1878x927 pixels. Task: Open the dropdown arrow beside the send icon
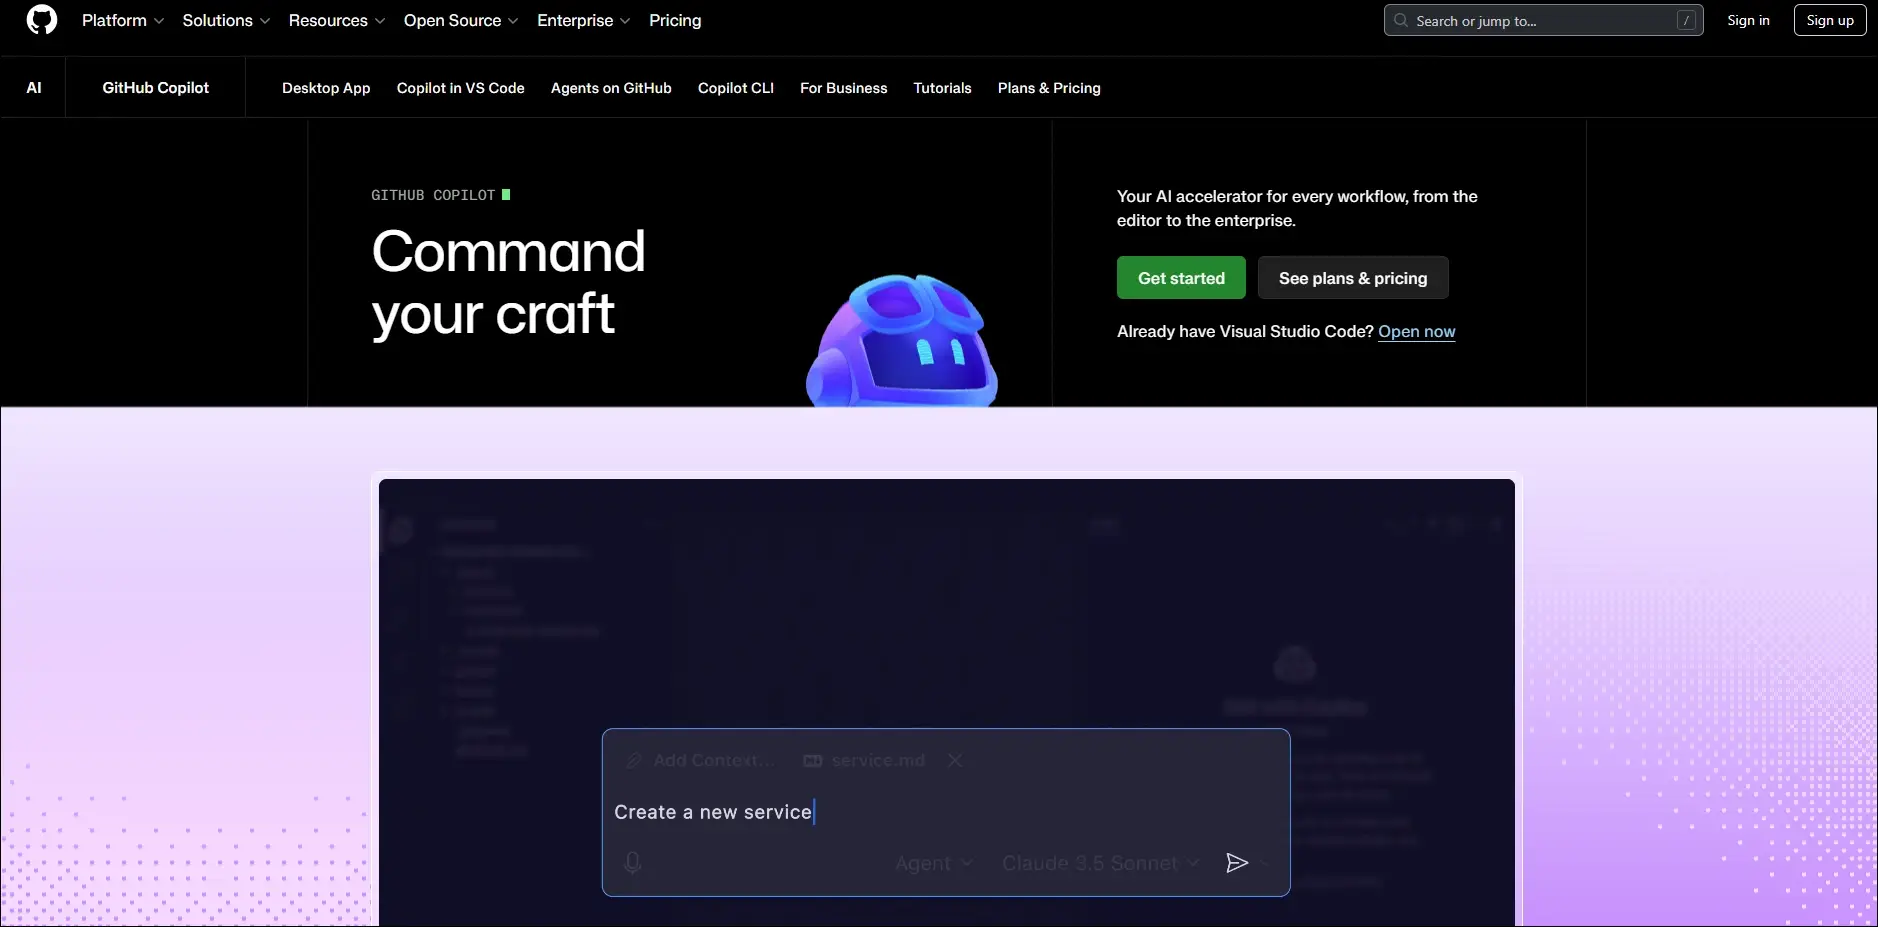point(1265,863)
